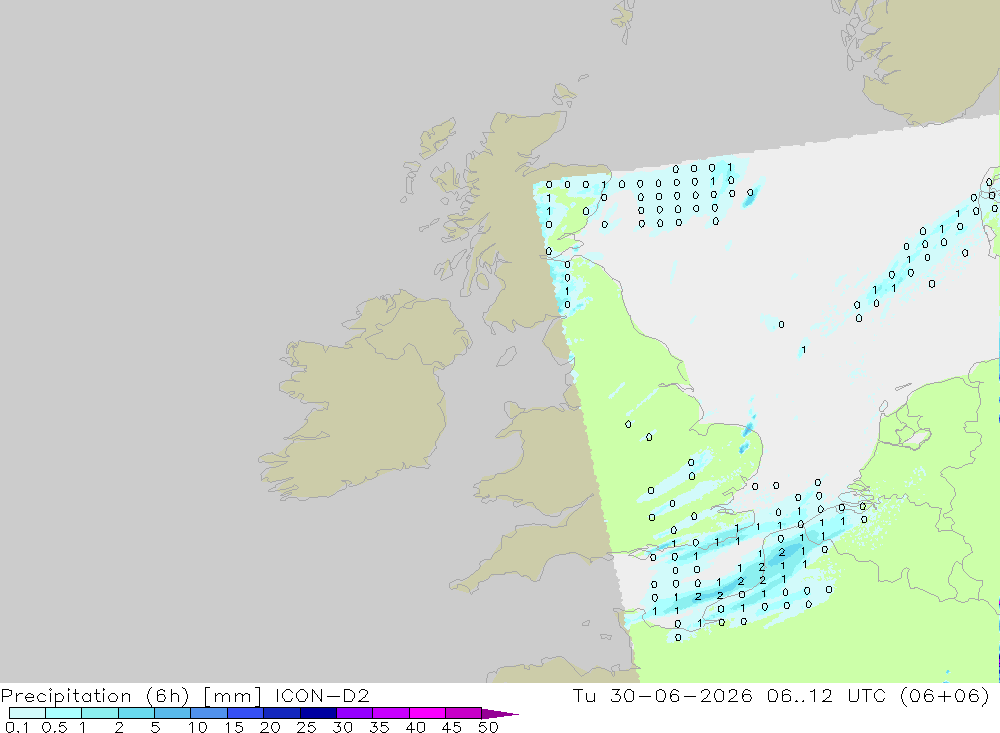Select the legend swatch between 45 and 50

click(x=463, y=713)
